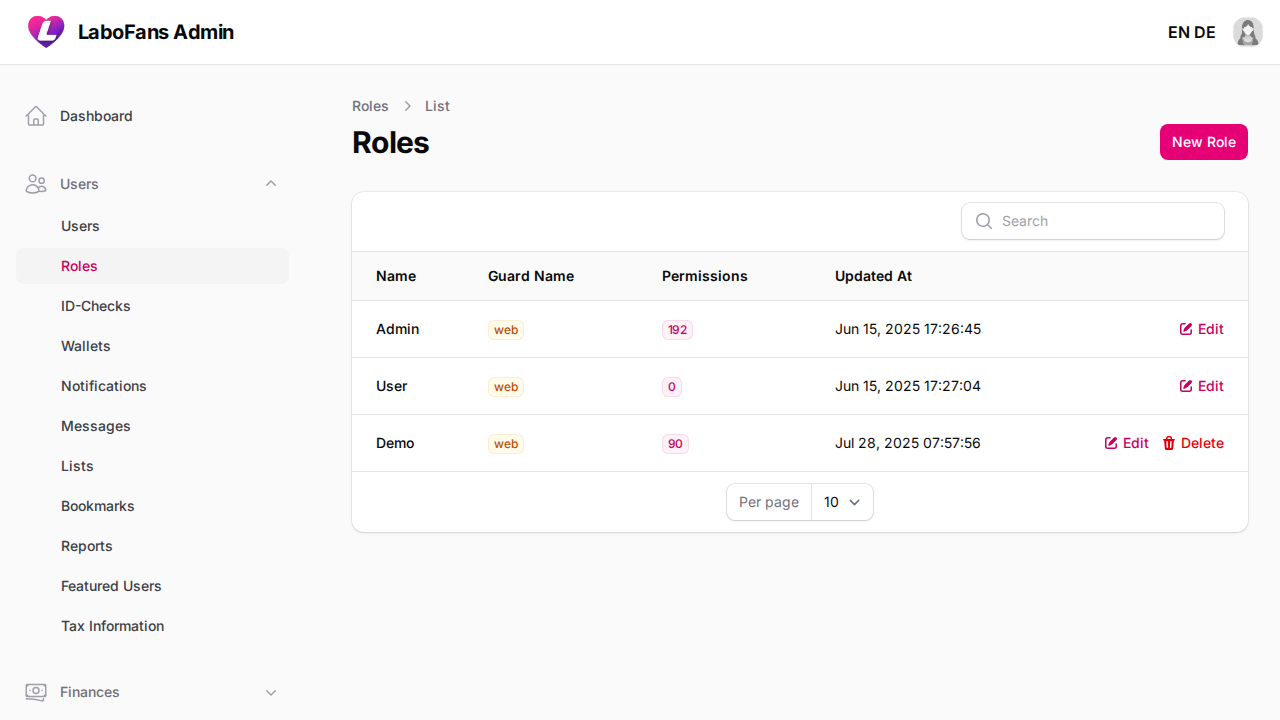Open Bookmarks in sidebar
The height and width of the screenshot is (720, 1280).
(152, 506)
